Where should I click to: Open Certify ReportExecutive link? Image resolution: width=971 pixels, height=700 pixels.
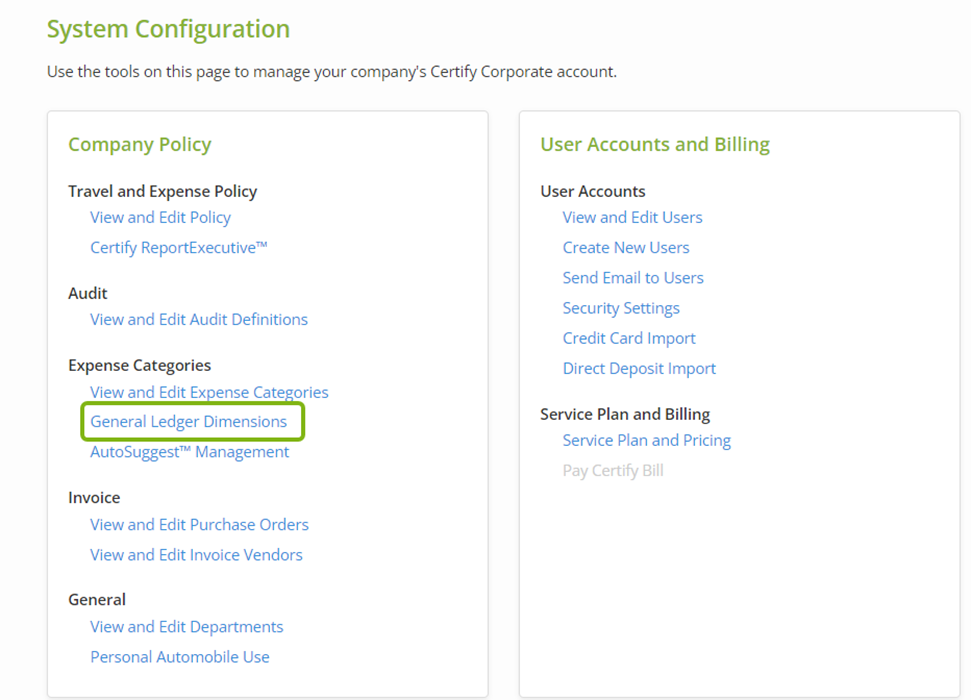(x=179, y=248)
